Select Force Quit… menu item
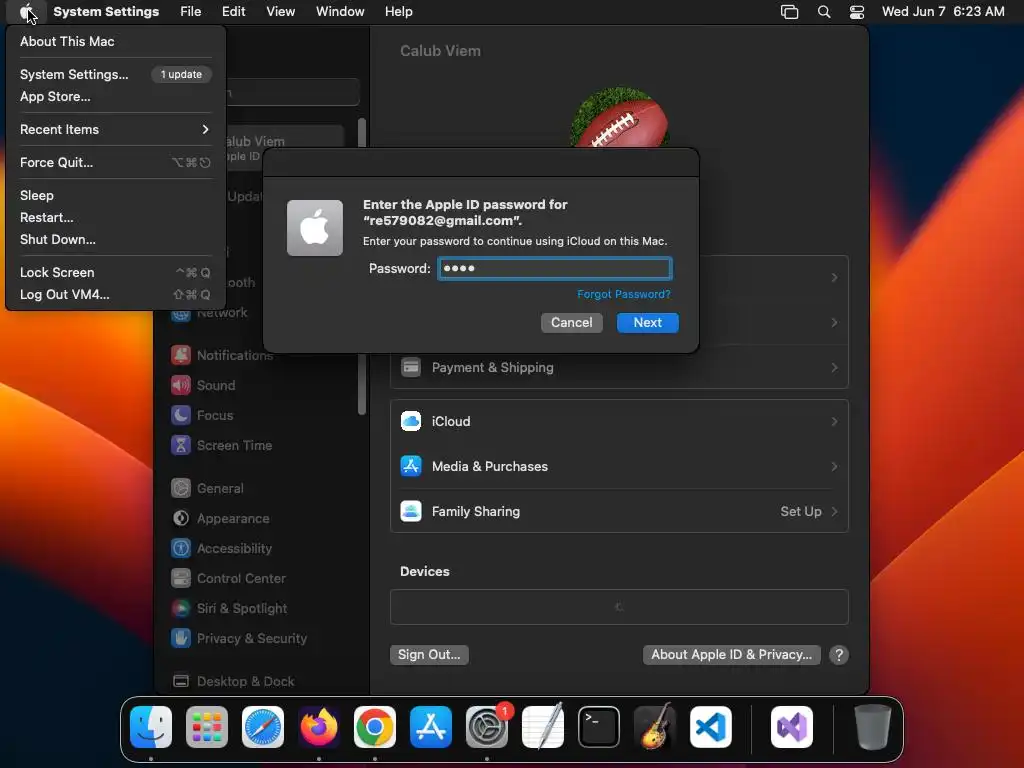The height and width of the screenshot is (768, 1024). point(115,162)
